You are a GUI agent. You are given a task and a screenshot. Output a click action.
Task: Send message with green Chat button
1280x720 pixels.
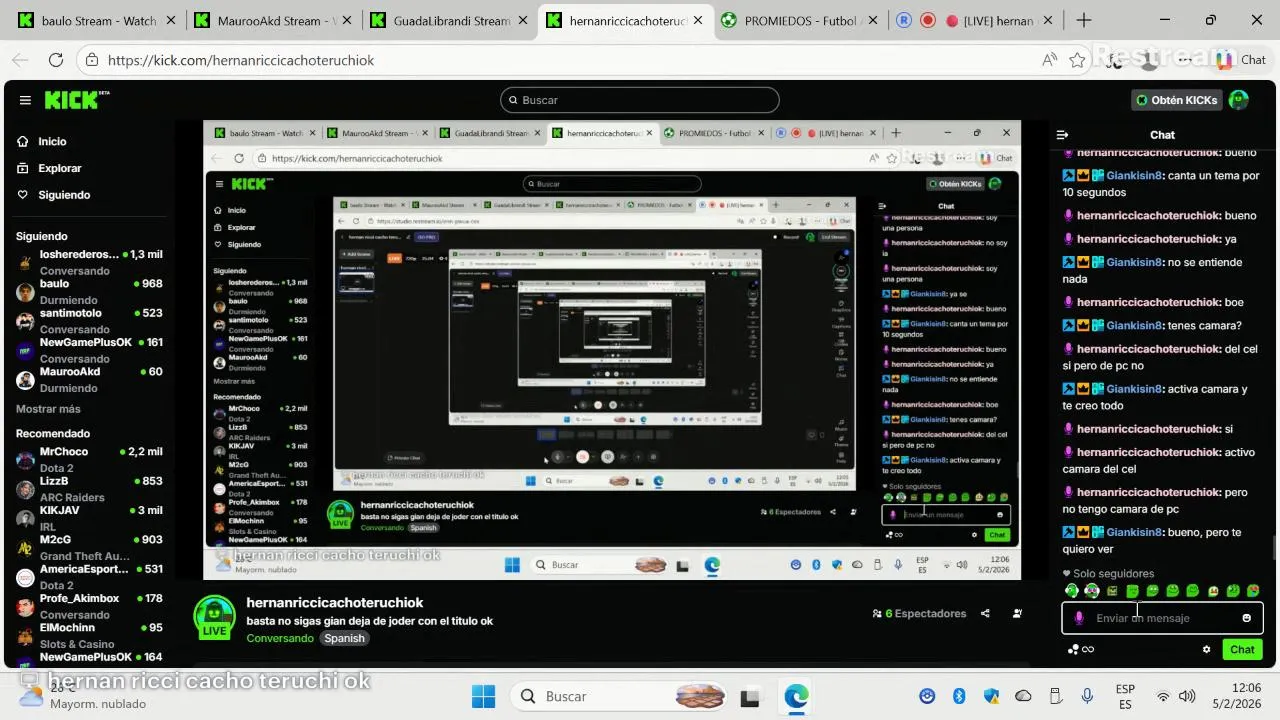tap(1242, 649)
